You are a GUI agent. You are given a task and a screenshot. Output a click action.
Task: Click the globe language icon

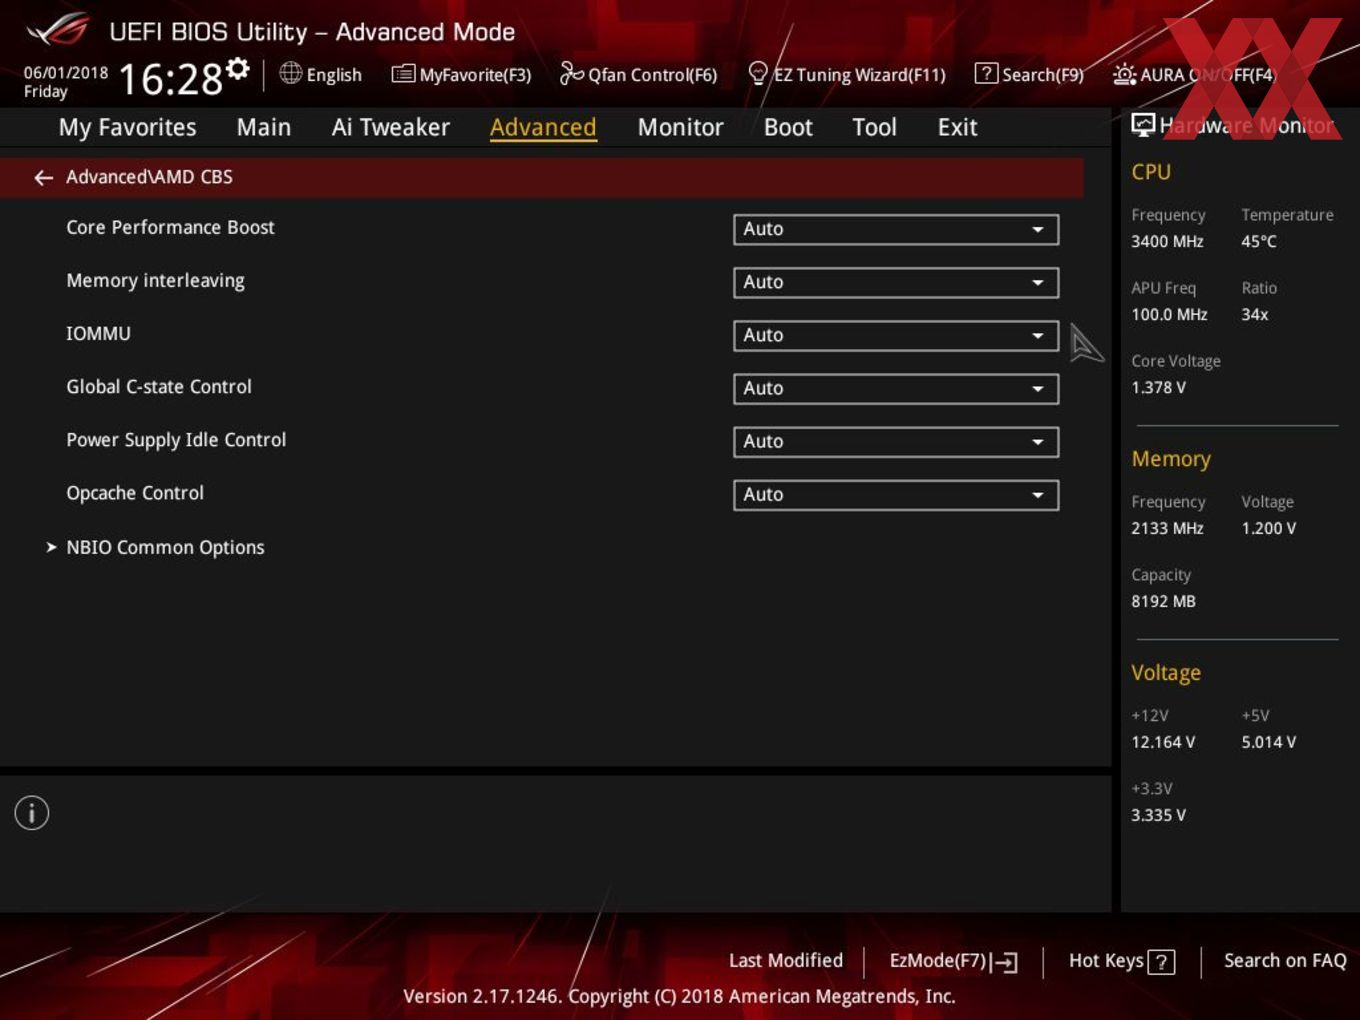click(290, 73)
